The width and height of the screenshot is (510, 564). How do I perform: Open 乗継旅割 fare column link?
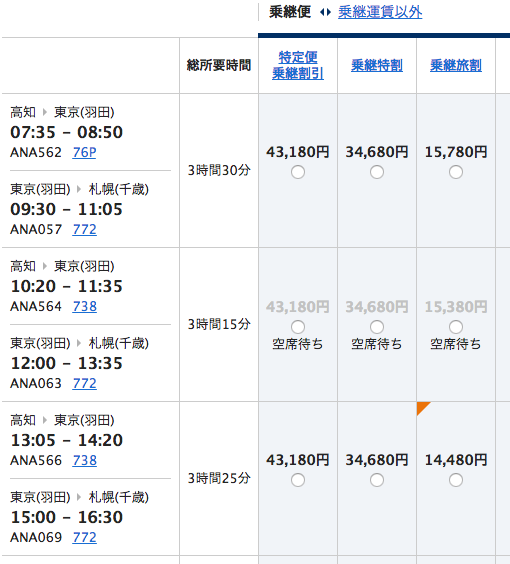456,65
